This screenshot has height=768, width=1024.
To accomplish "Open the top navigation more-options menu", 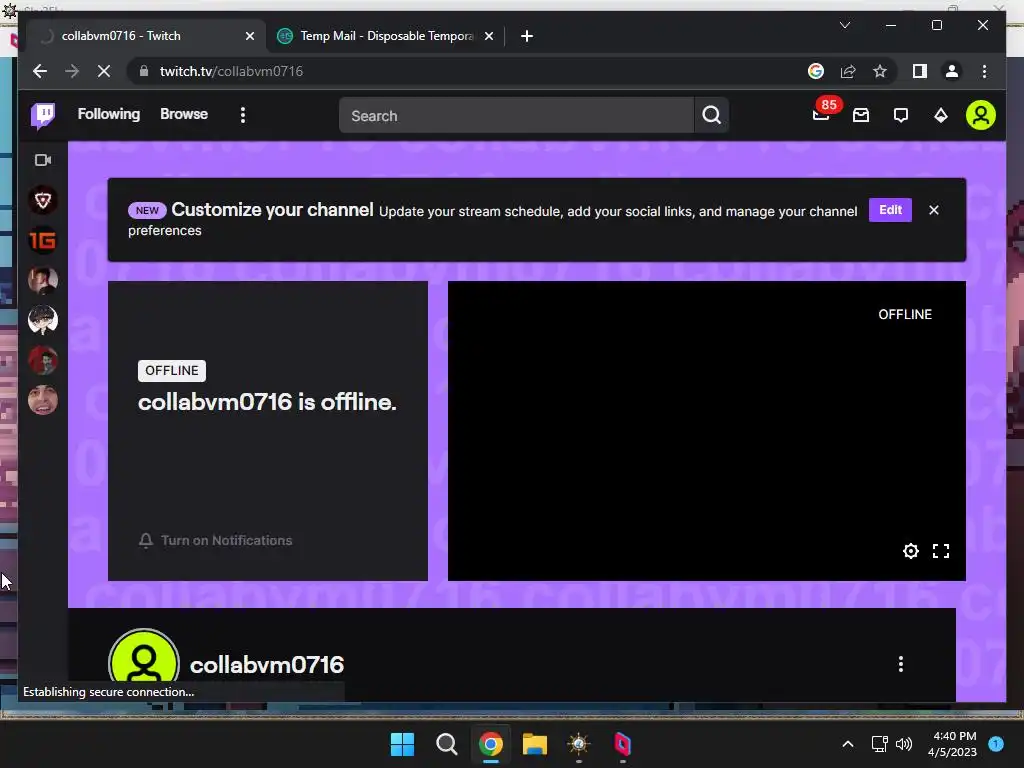I will (243, 116).
